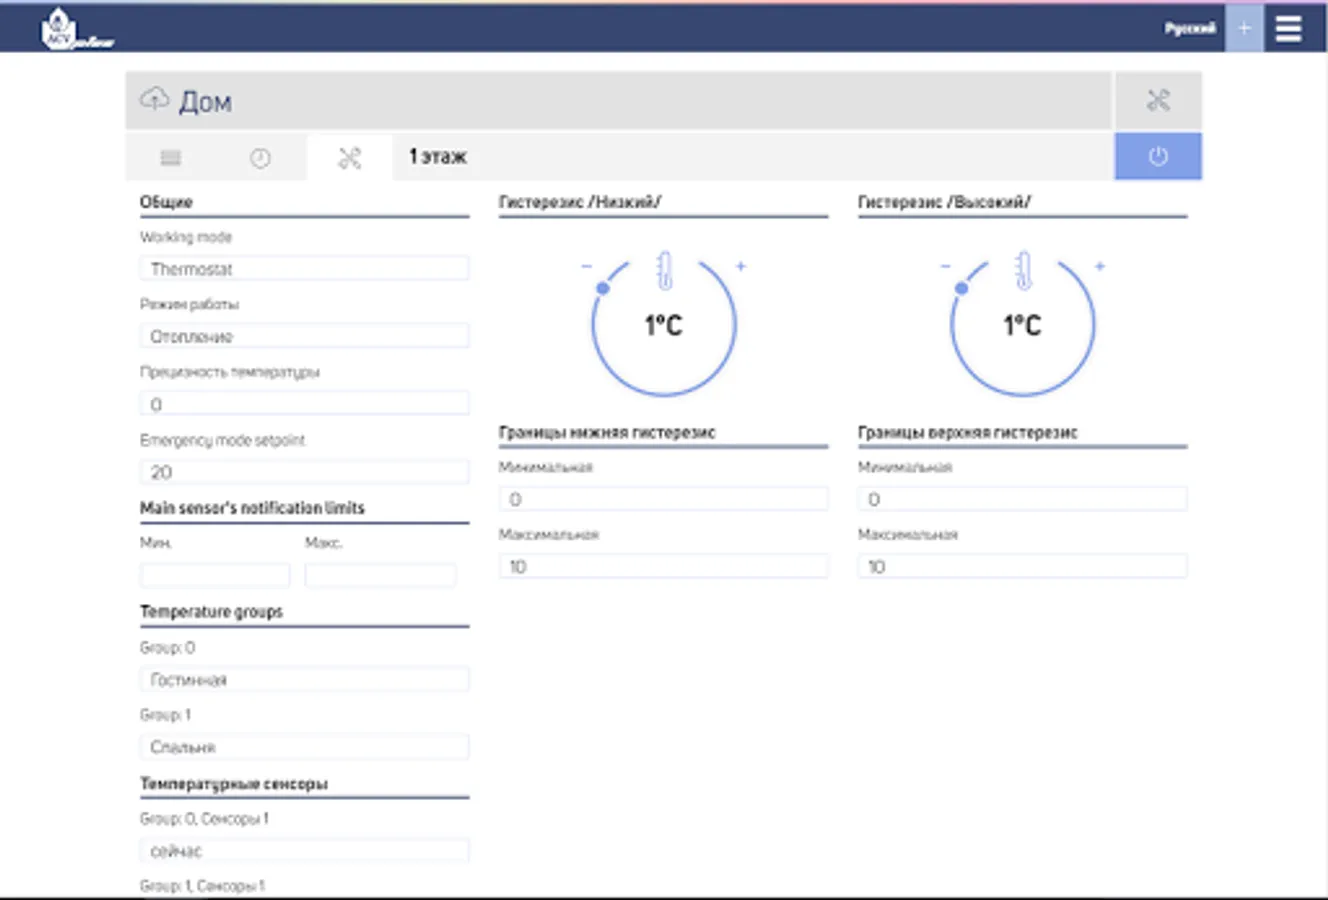Decrease low hysteresis with minus sign
1328x900 pixels.
click(x=587, y=266)
